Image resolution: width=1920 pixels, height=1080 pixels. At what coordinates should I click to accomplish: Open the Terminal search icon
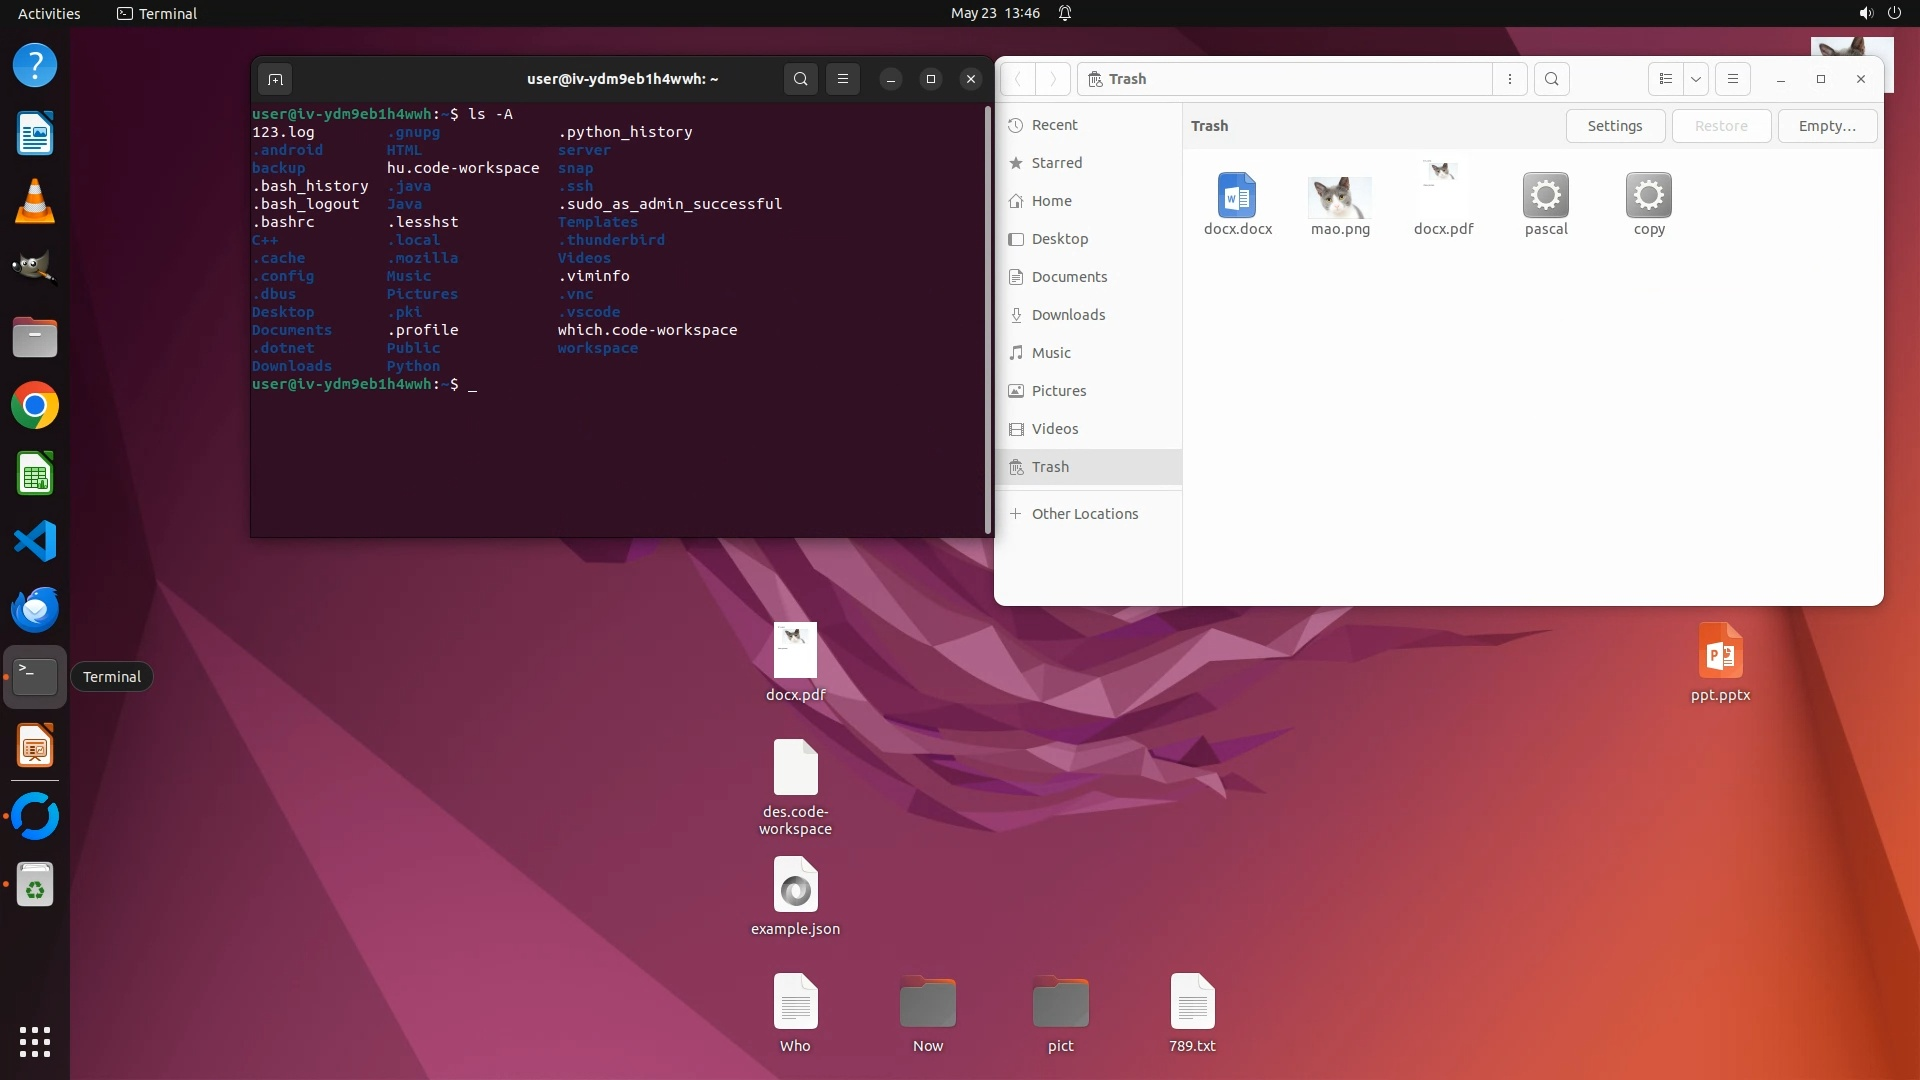[800, 79]
